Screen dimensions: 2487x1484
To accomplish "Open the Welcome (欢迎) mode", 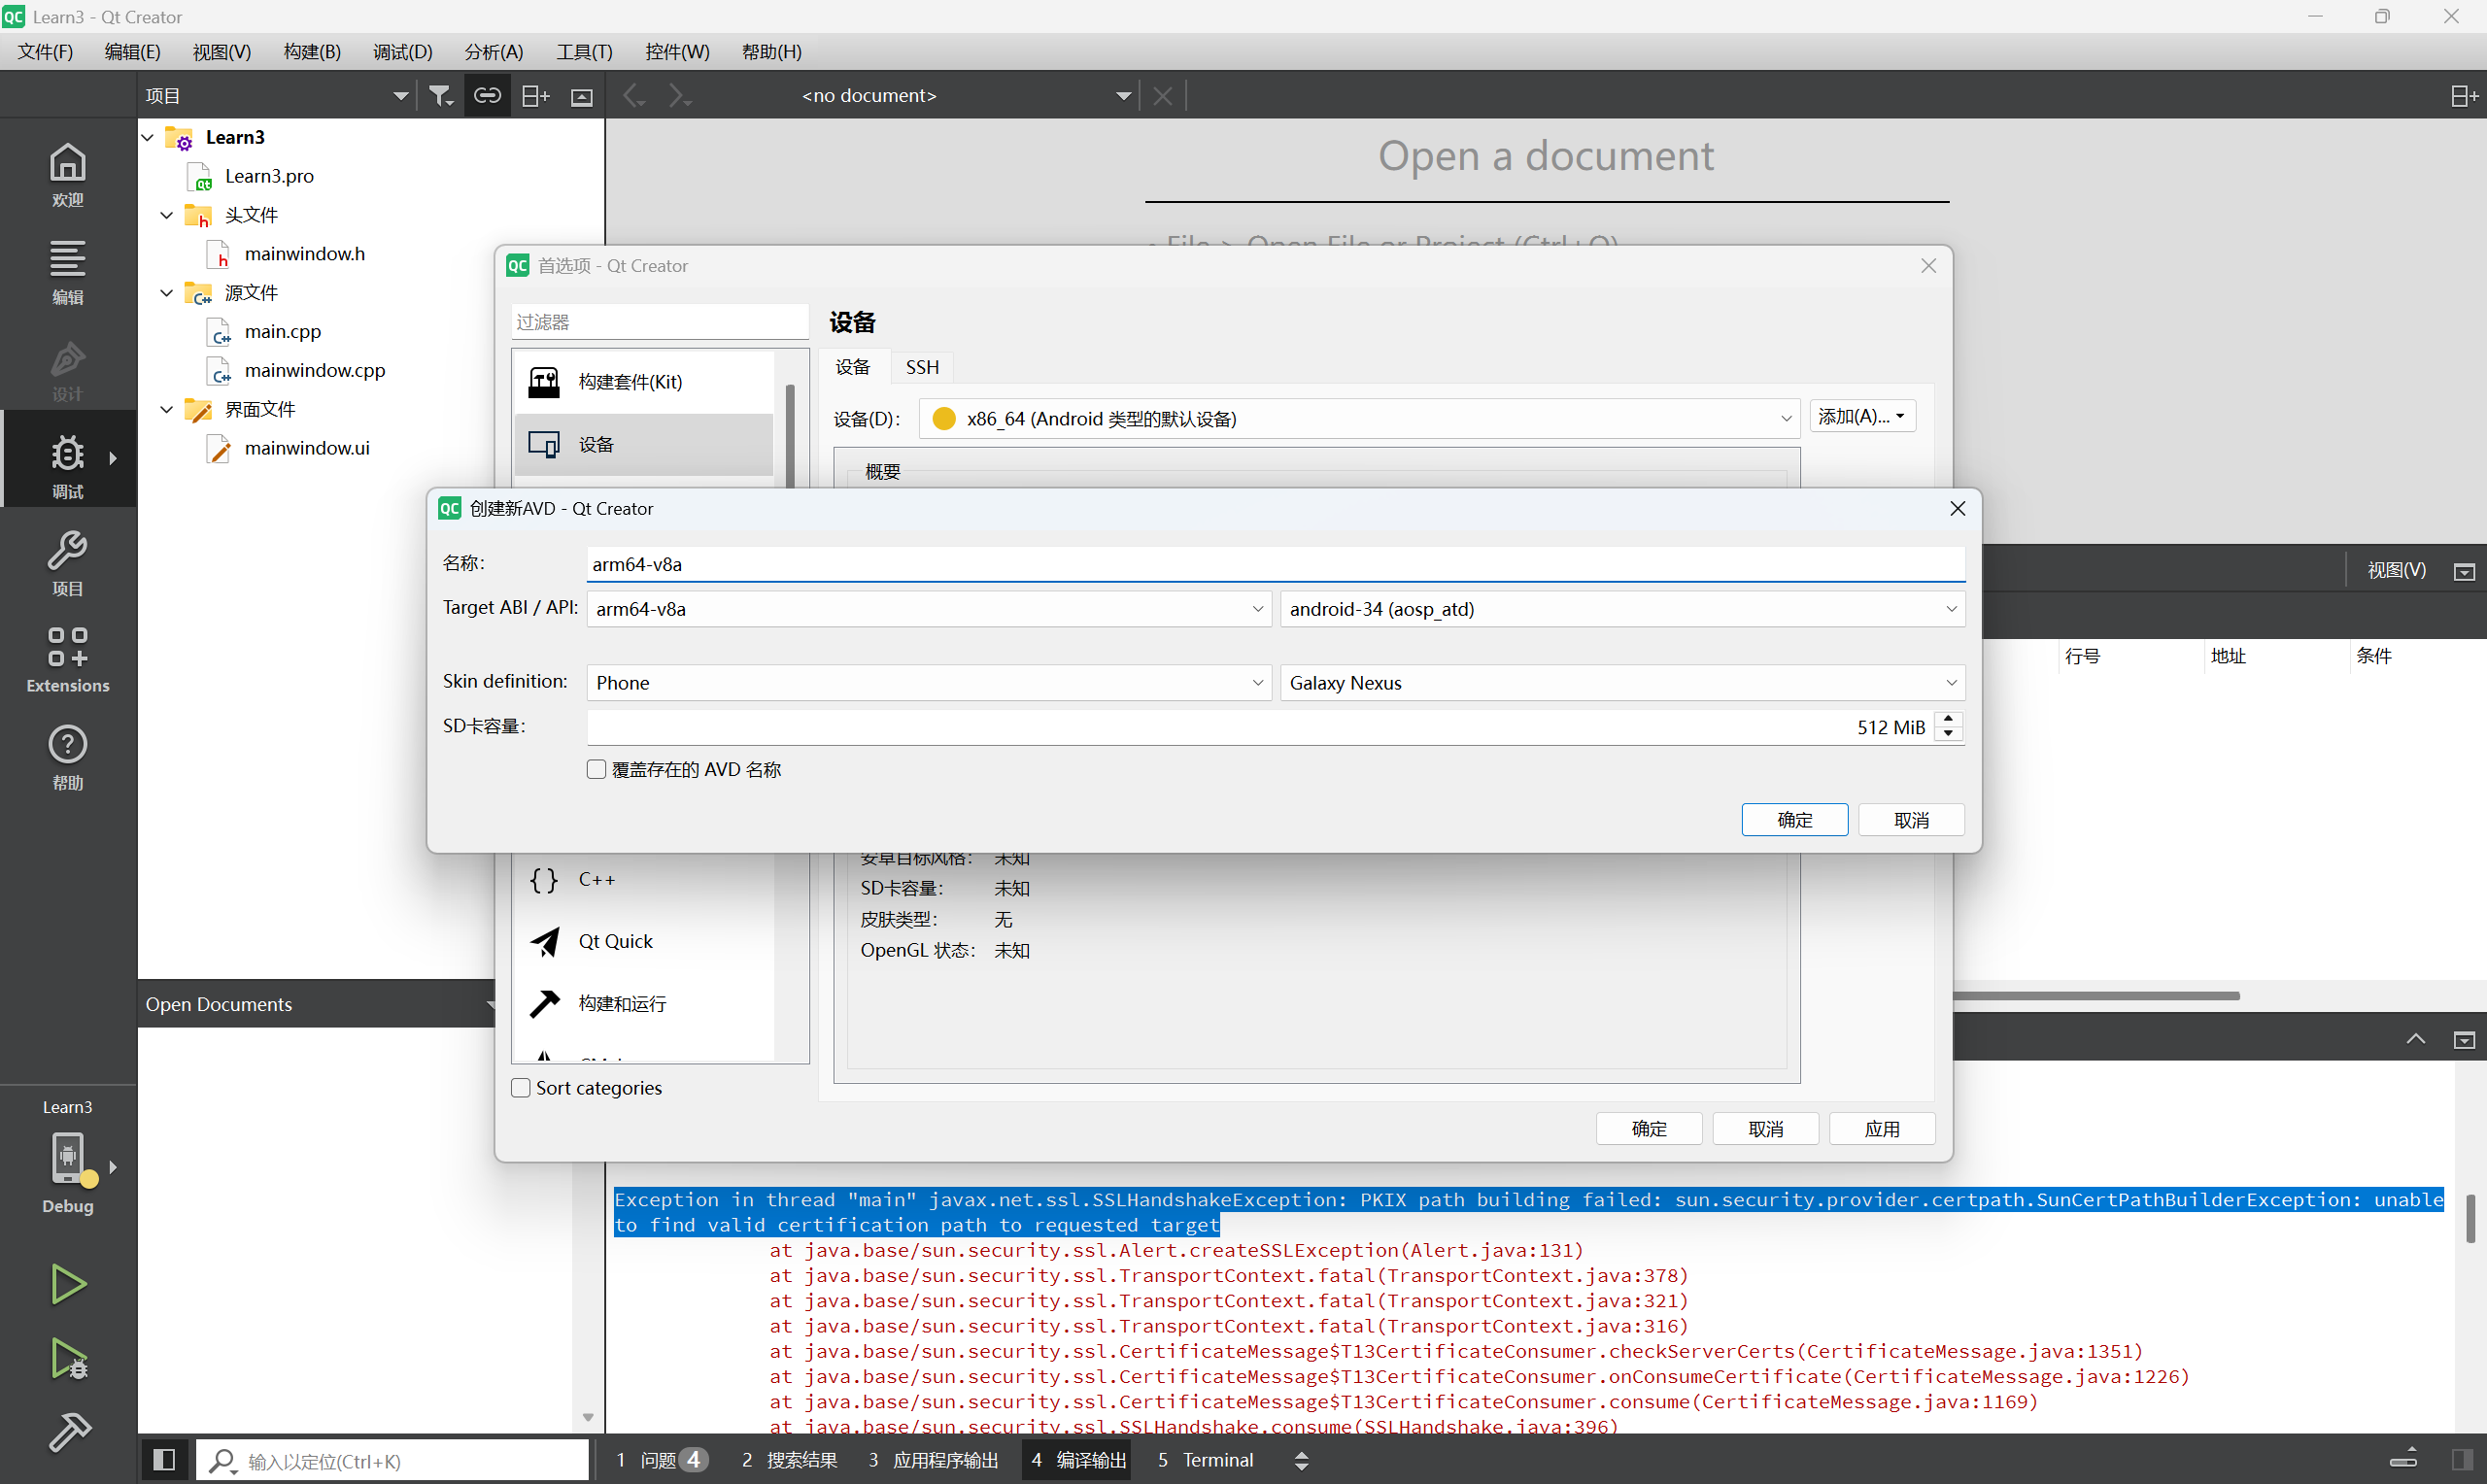I will (67, 173).
